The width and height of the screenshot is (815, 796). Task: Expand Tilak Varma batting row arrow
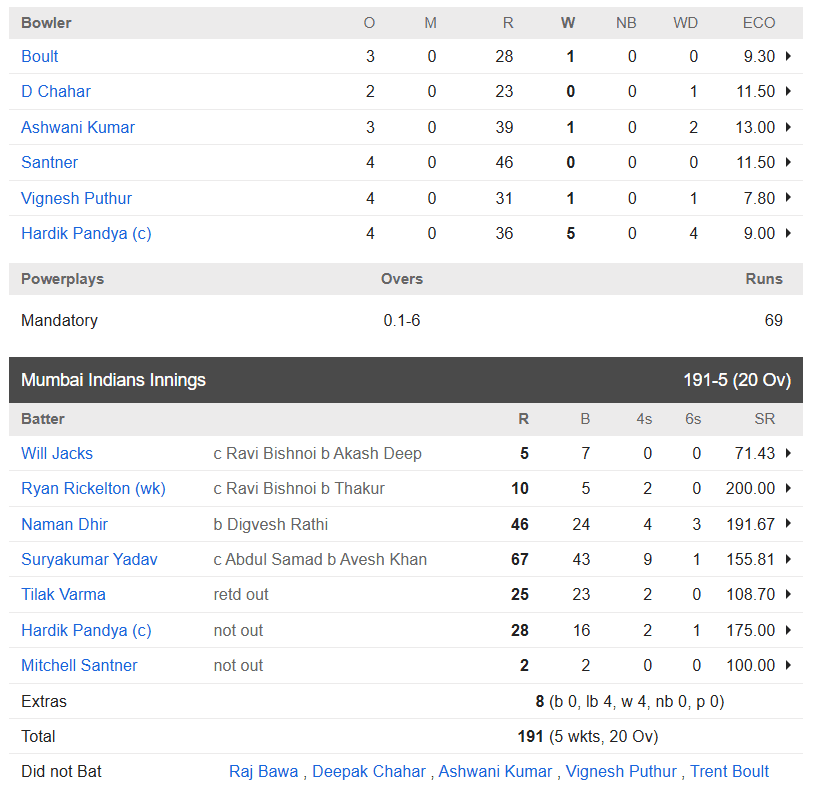(788, 594)
